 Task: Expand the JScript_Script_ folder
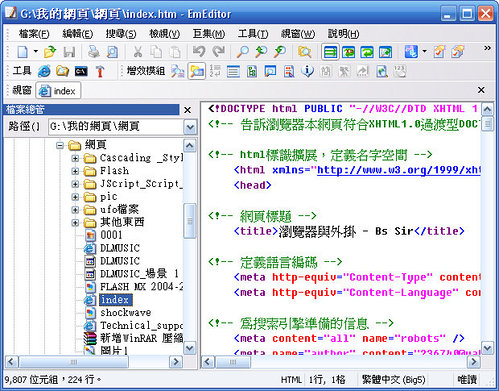tap(75, 184)
